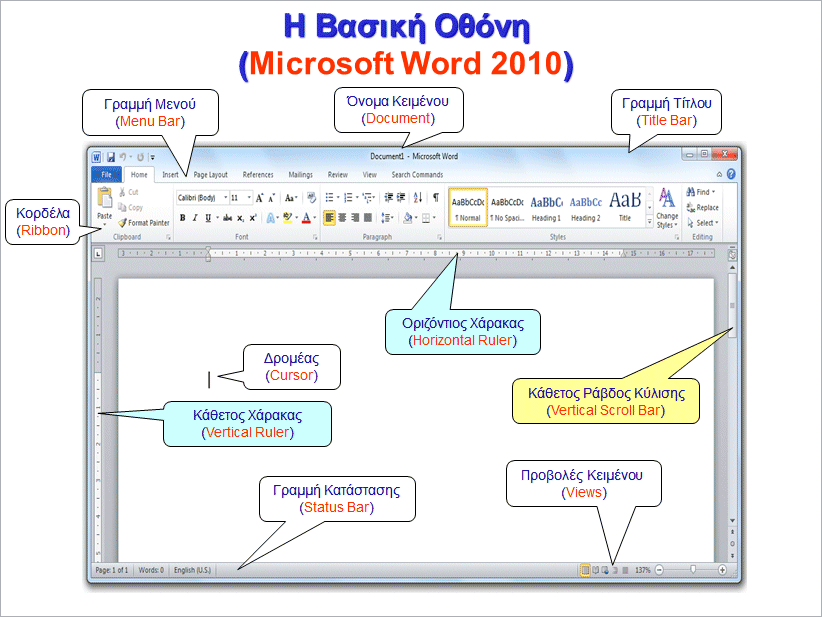Viewport: 822px width, 617px height.
Task: Open the Paragraph dialog launcher
Action: point(439,237)
